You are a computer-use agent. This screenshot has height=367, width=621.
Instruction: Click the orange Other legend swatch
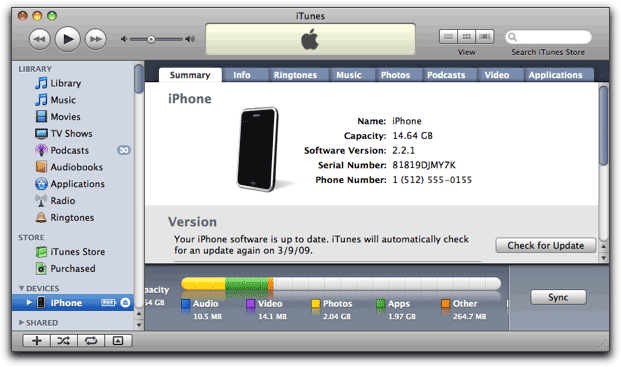pos(446,304)
